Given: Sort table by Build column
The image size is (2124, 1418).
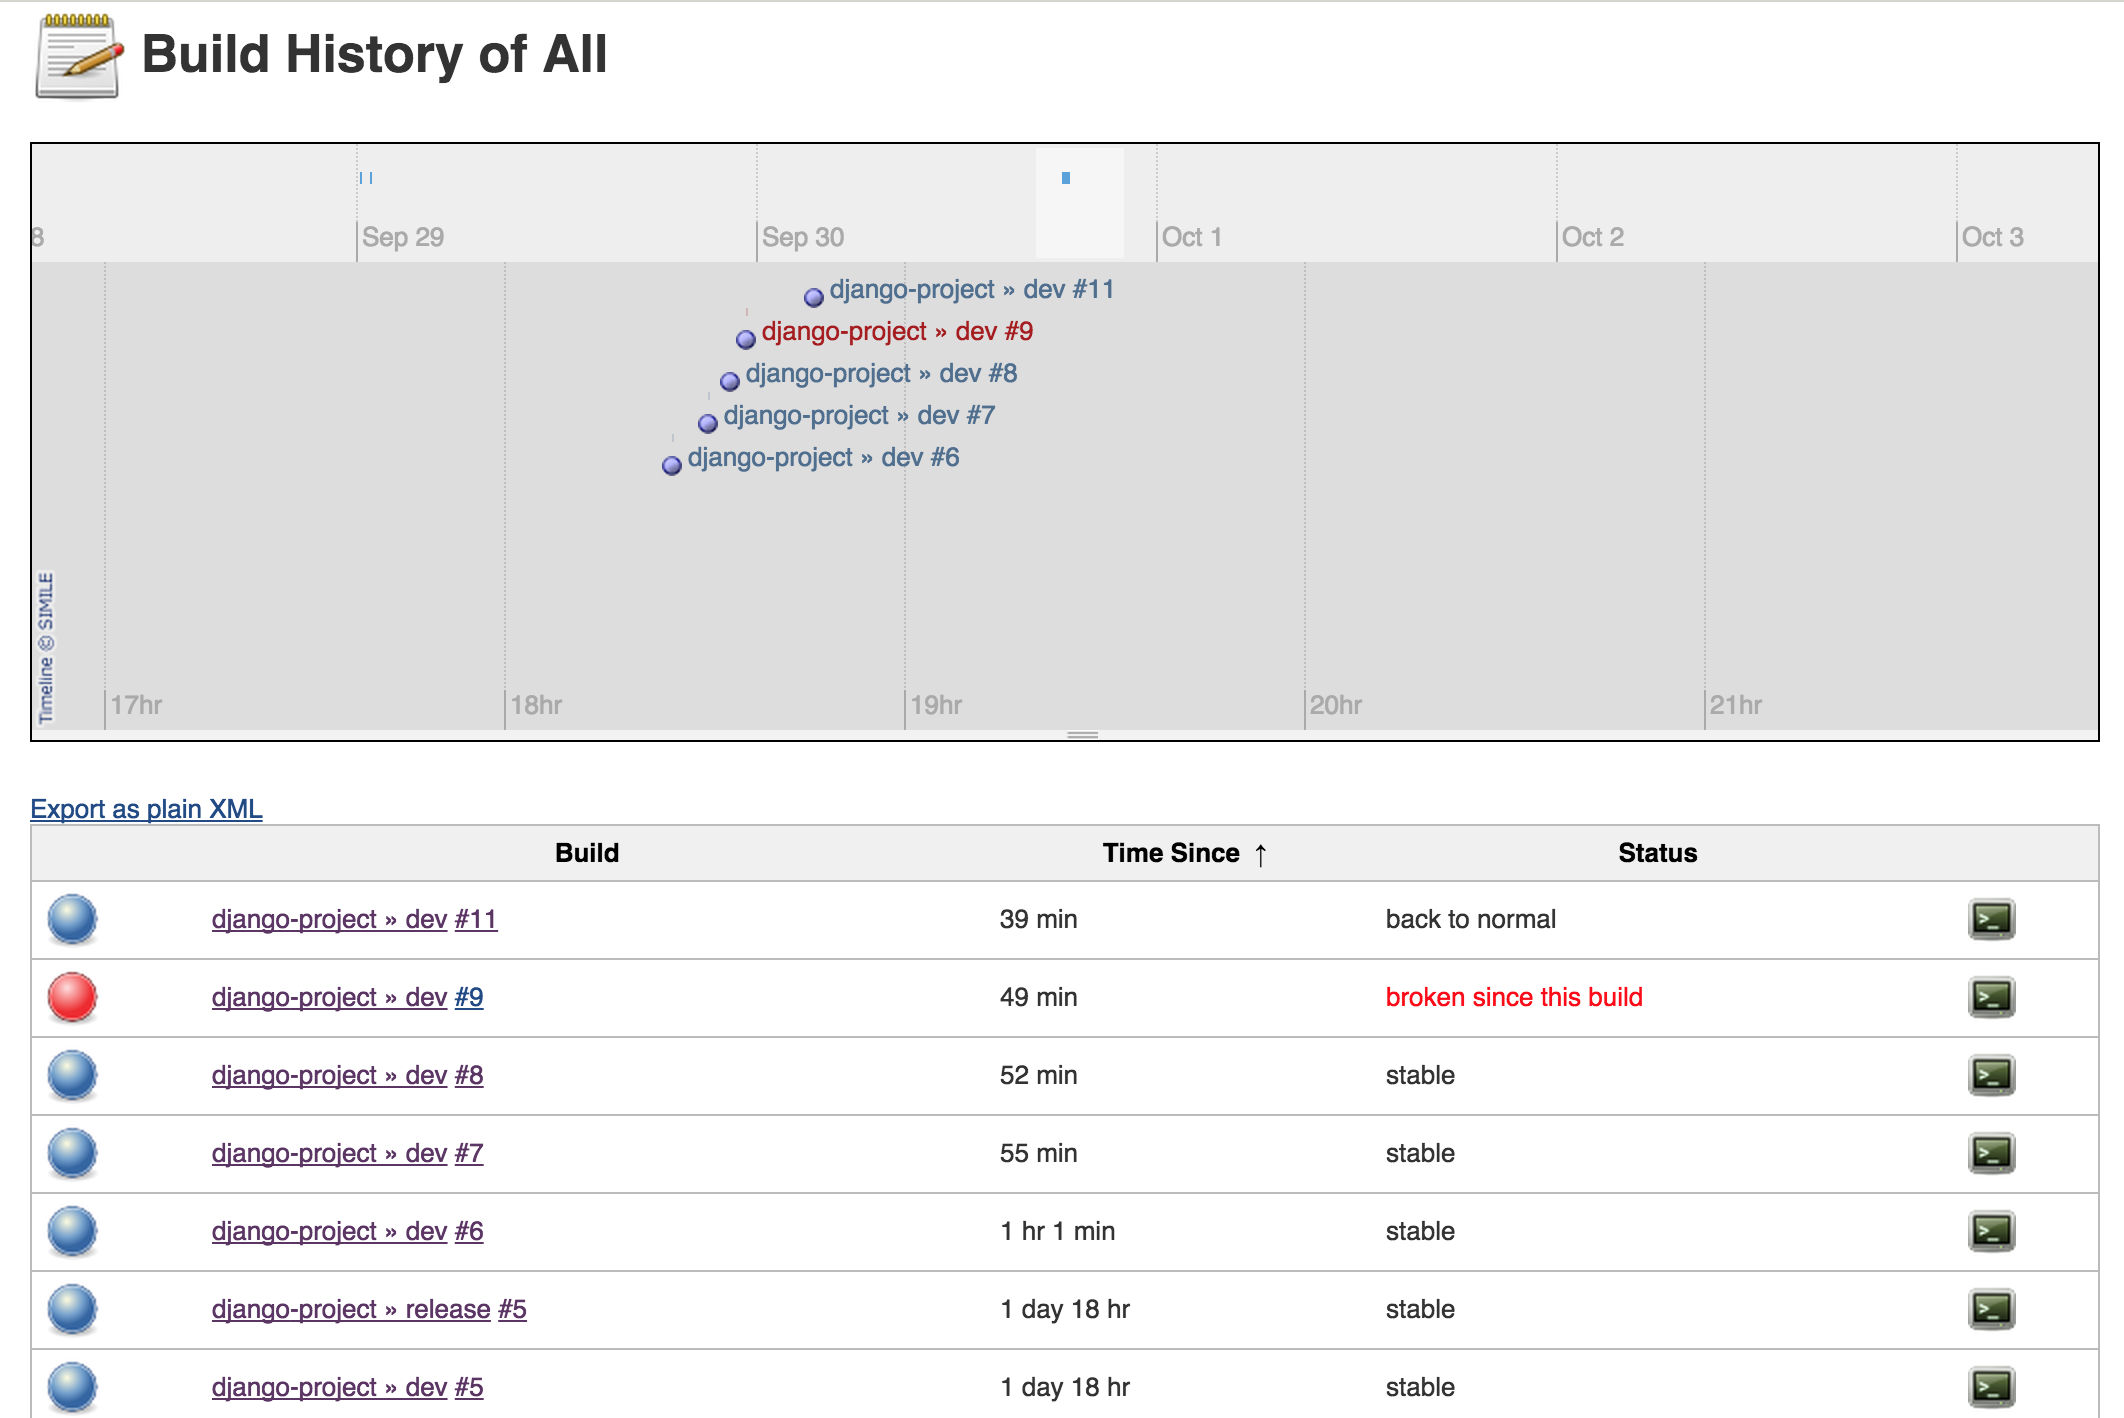Looking at the screenshot, I should pos(587,853).
